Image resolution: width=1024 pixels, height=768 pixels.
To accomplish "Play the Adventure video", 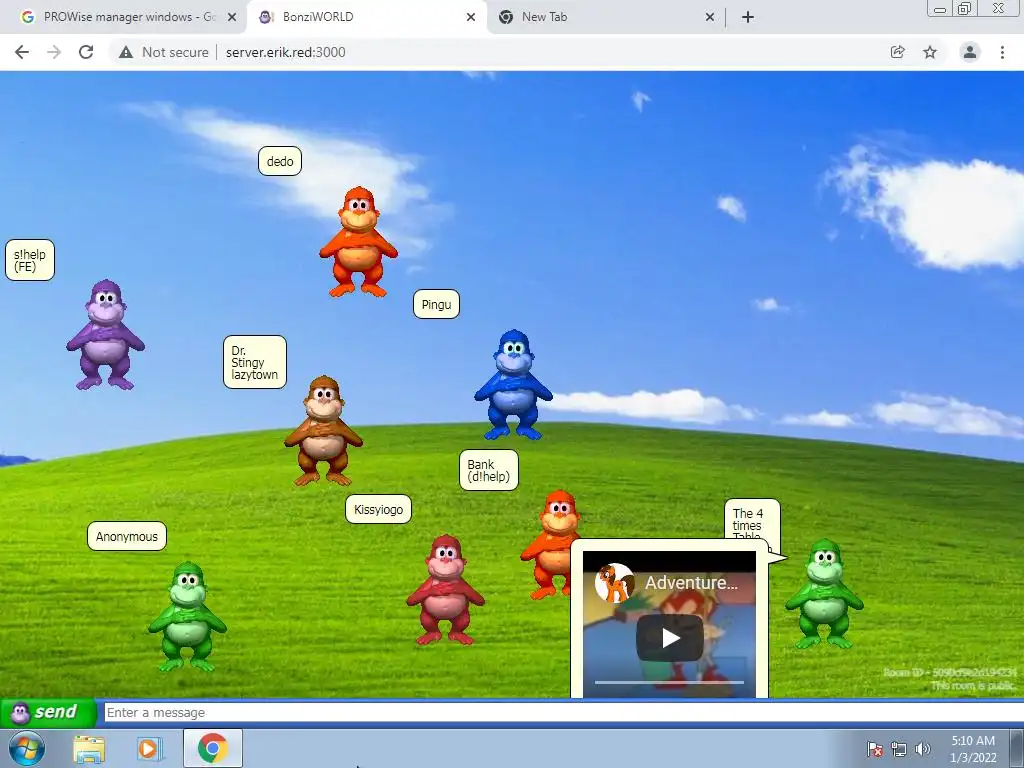I will coord(669,638).
